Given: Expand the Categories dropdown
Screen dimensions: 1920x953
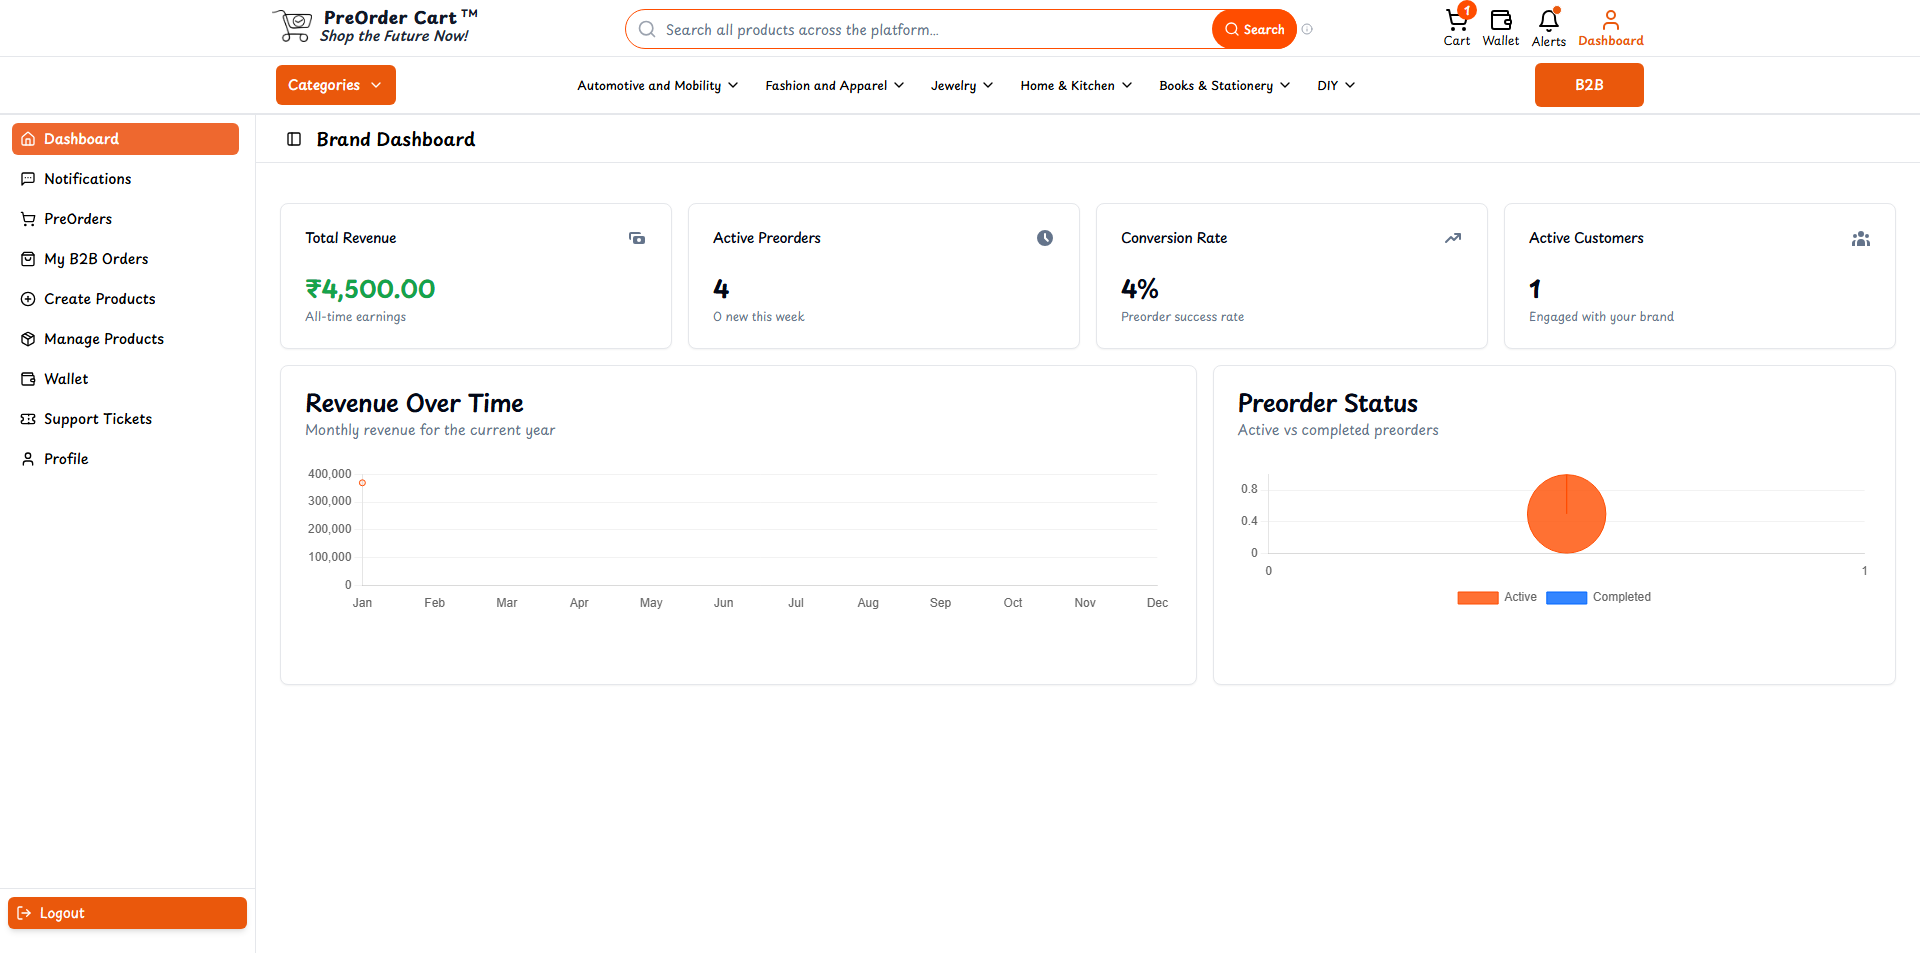Looking at the screenshot, I should point(335,85).
